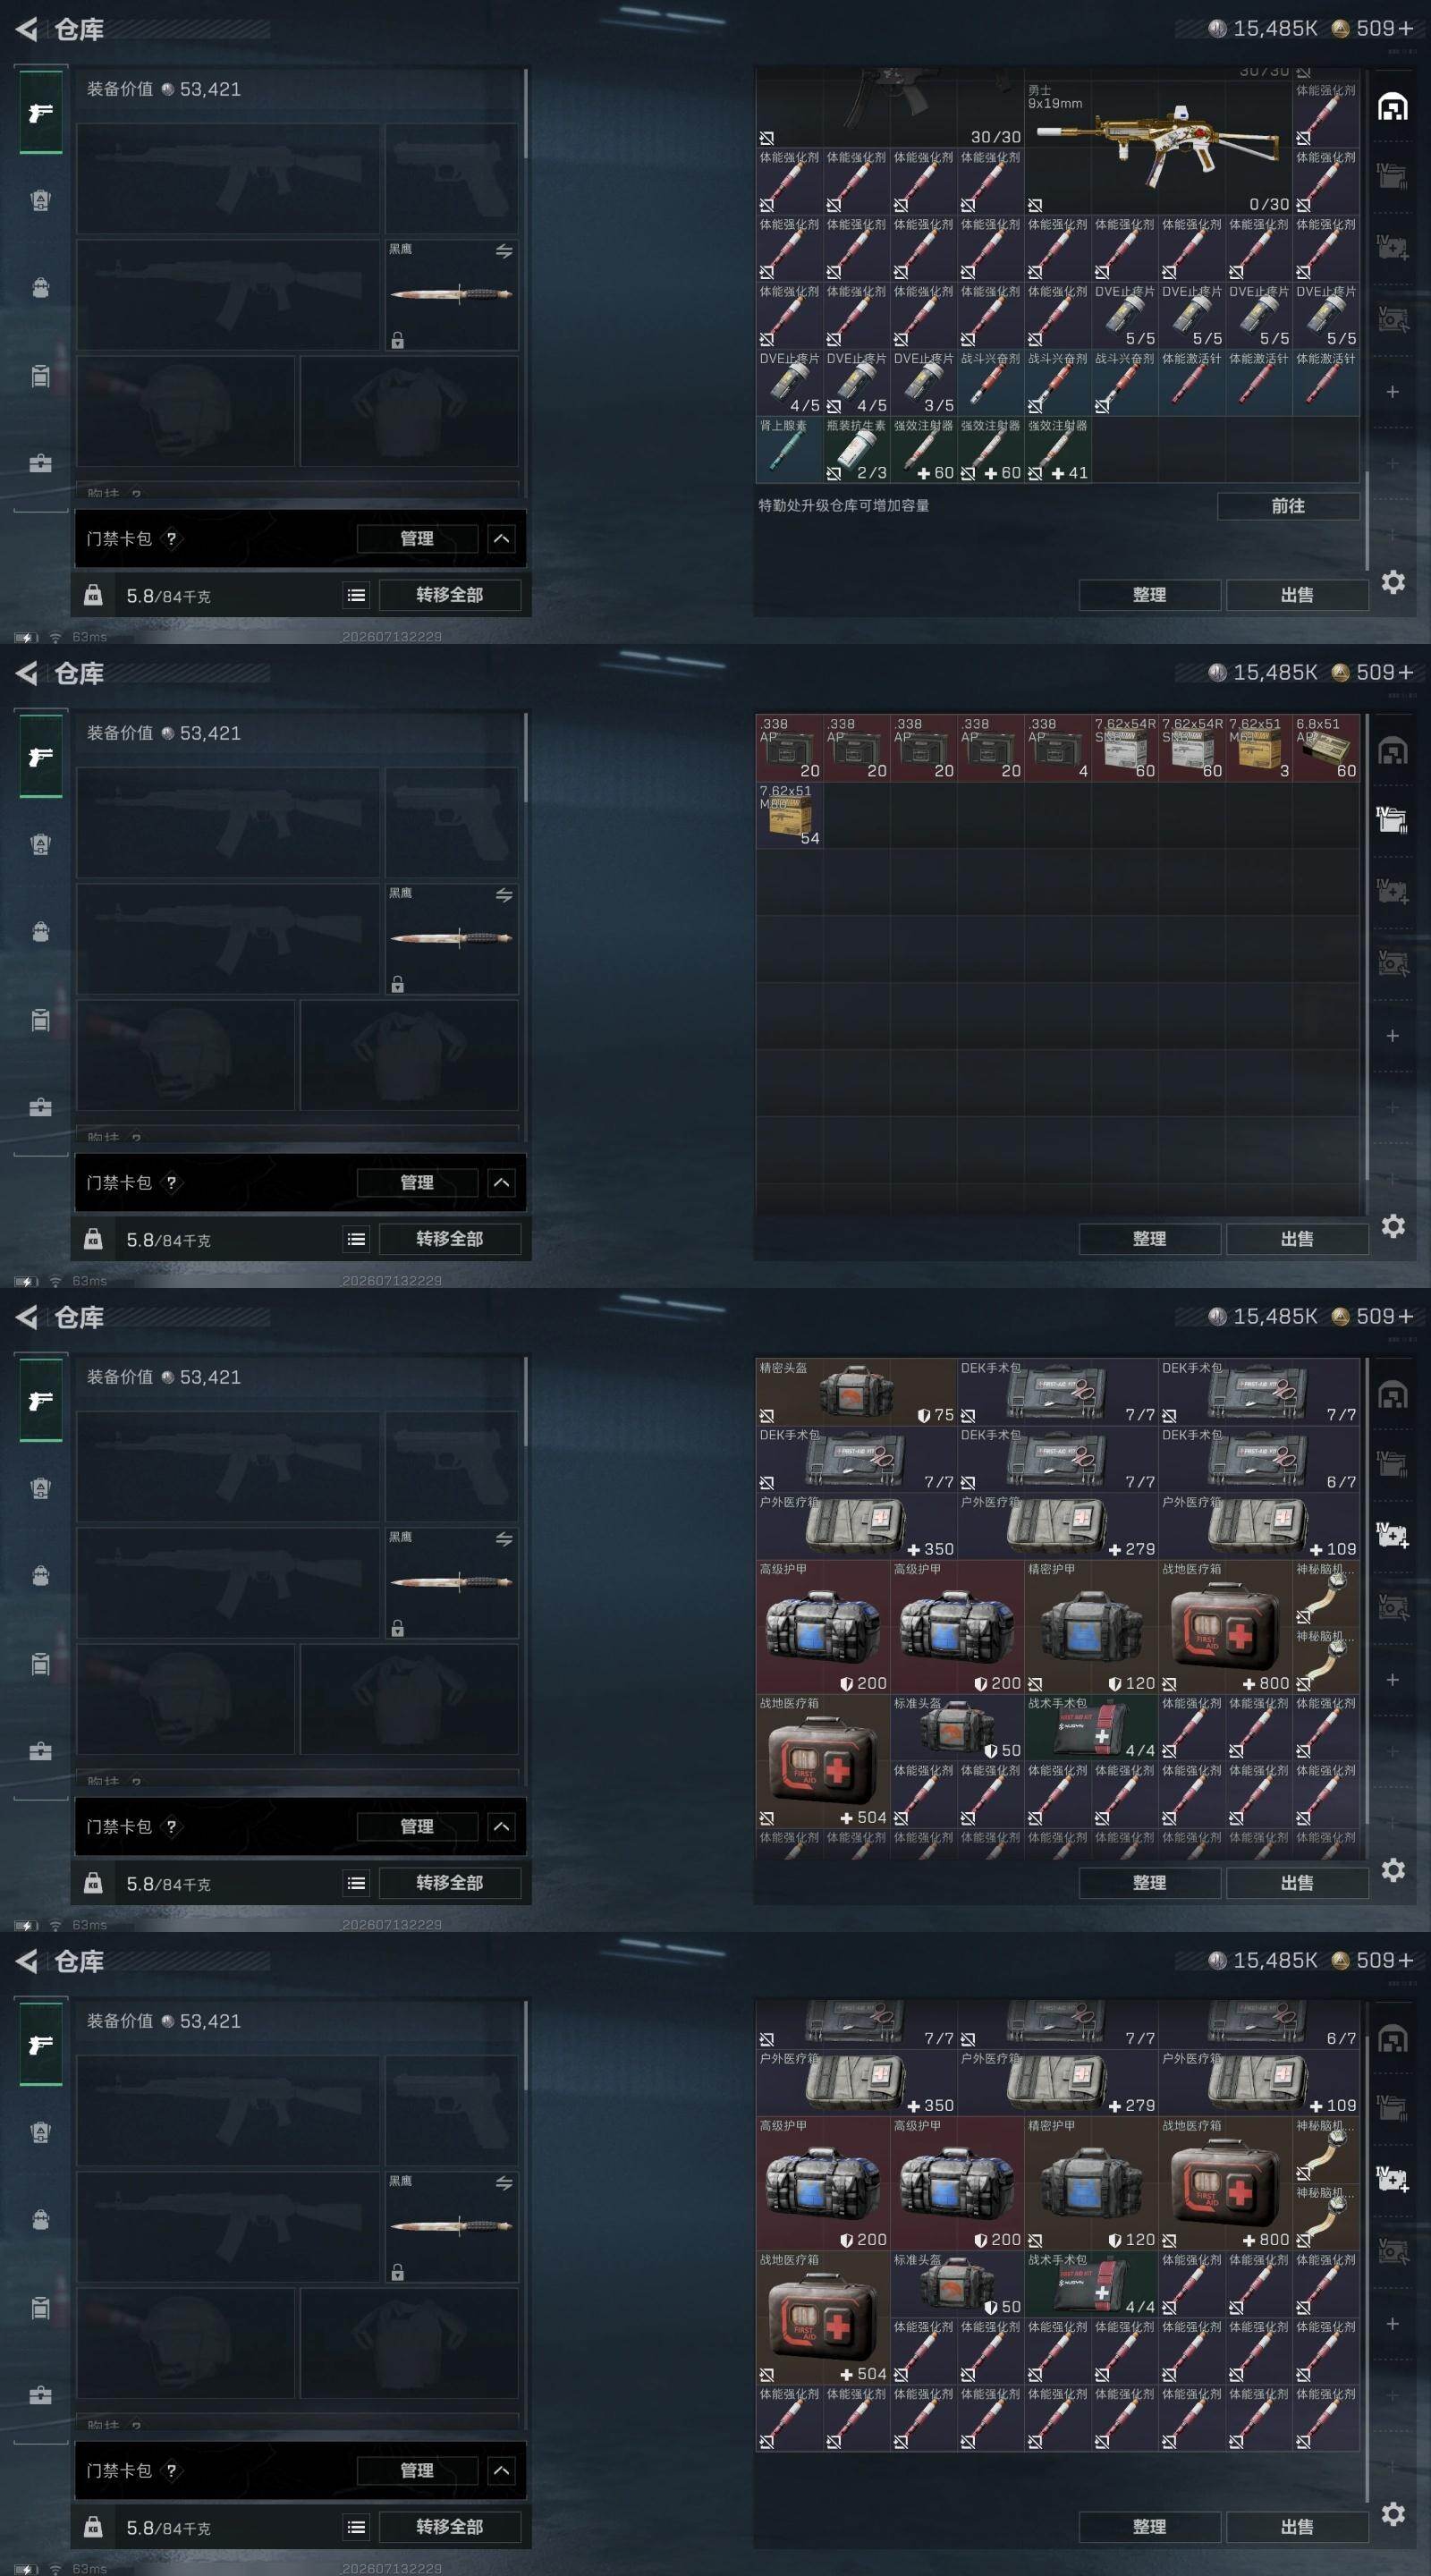Choose the 7.62x51 M80 ammo stack of 54
The image size is (1431, 2576).
pyautogui.click(x=789, y=815)
